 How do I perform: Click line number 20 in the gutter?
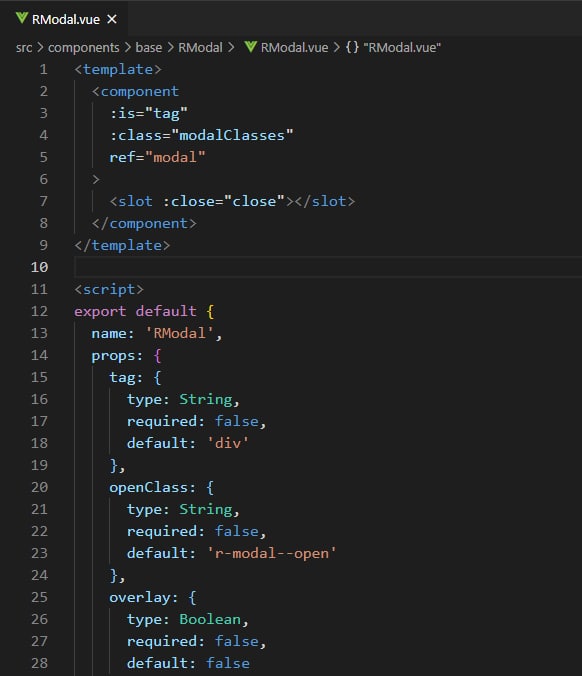[39, 487]
